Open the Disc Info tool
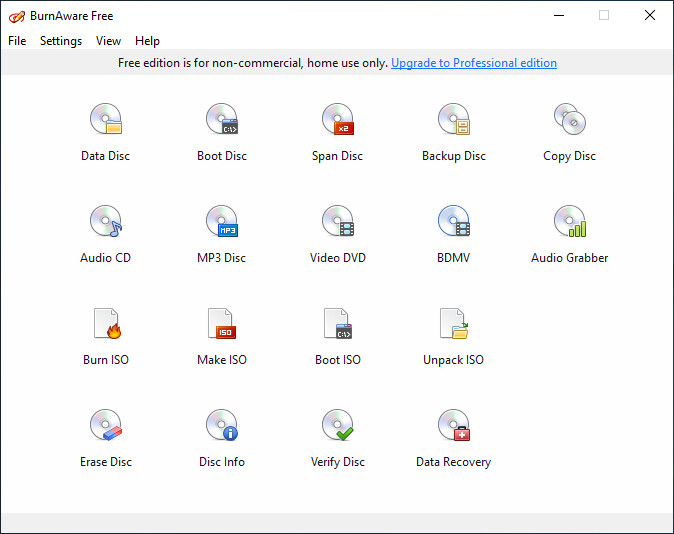674x534 pixels. tap(222, 425)
